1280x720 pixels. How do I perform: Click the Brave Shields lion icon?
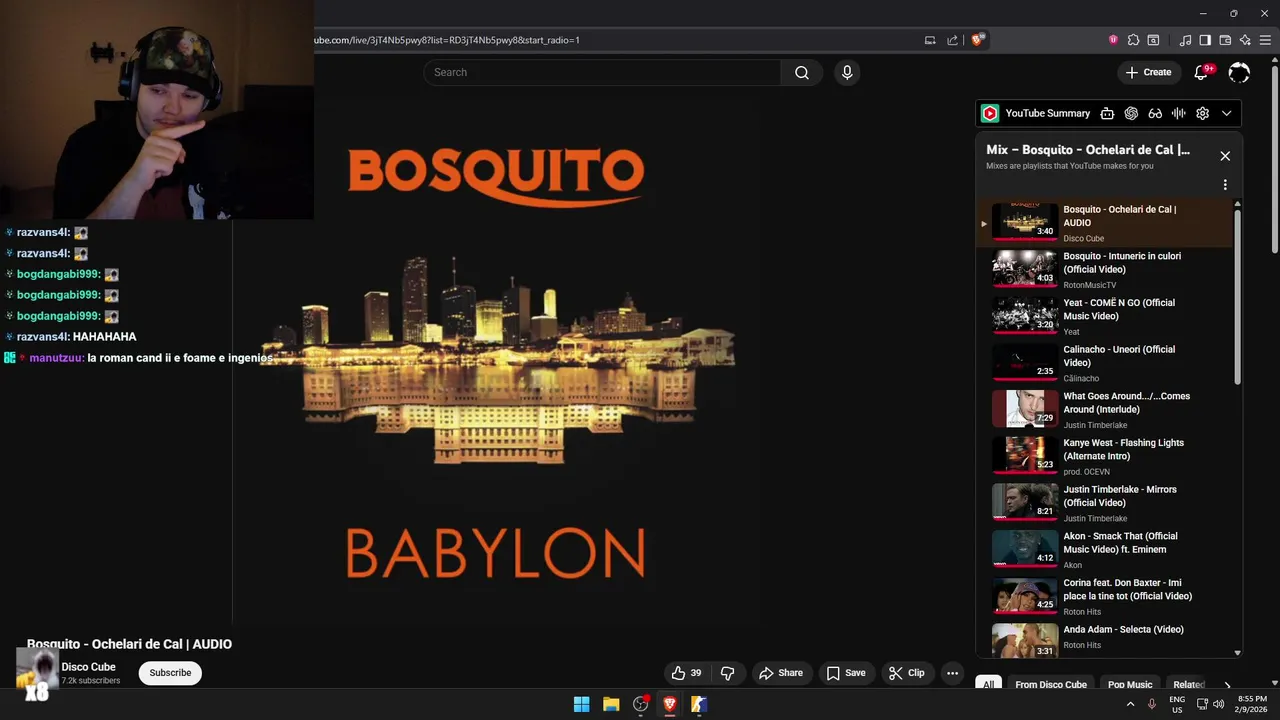coord(977,40)
